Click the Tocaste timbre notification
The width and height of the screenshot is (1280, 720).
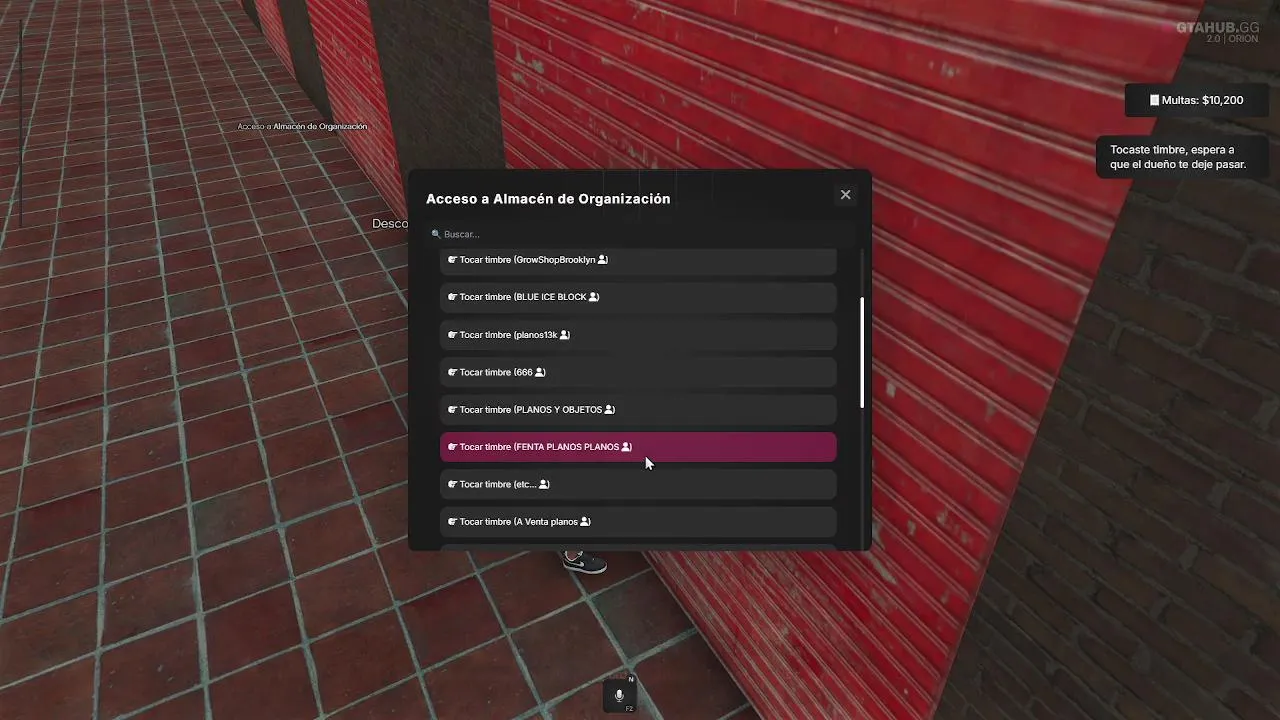point(1182,157)
